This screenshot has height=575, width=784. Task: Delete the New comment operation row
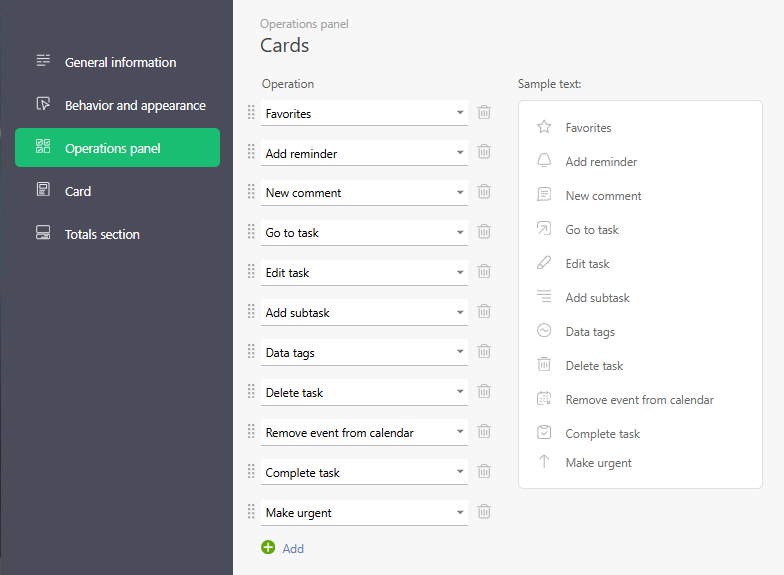pos(484,192)
